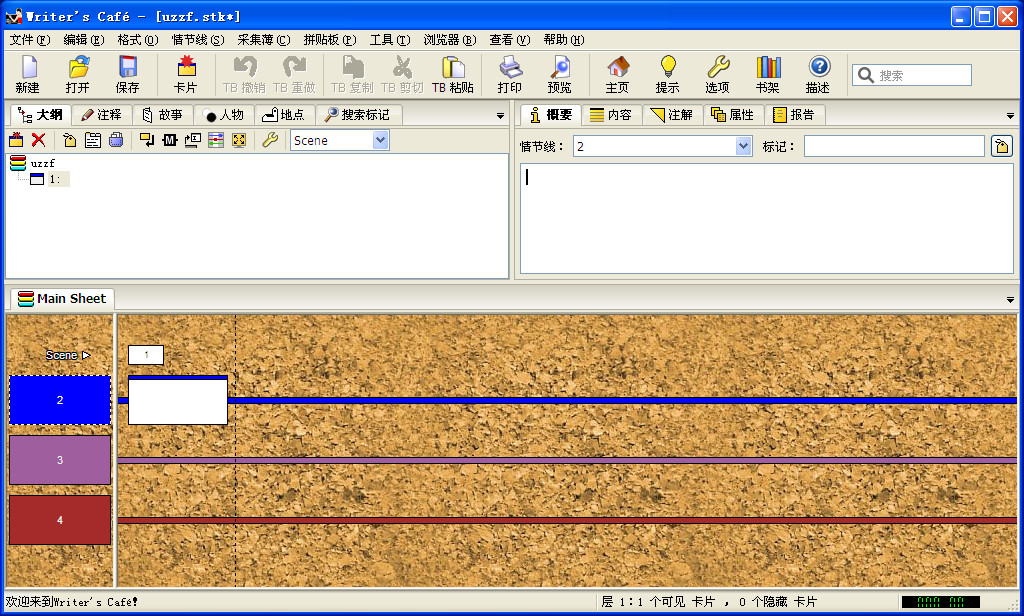
Task: Select the blue storyline 2 swatch
Action: [60, 400]
